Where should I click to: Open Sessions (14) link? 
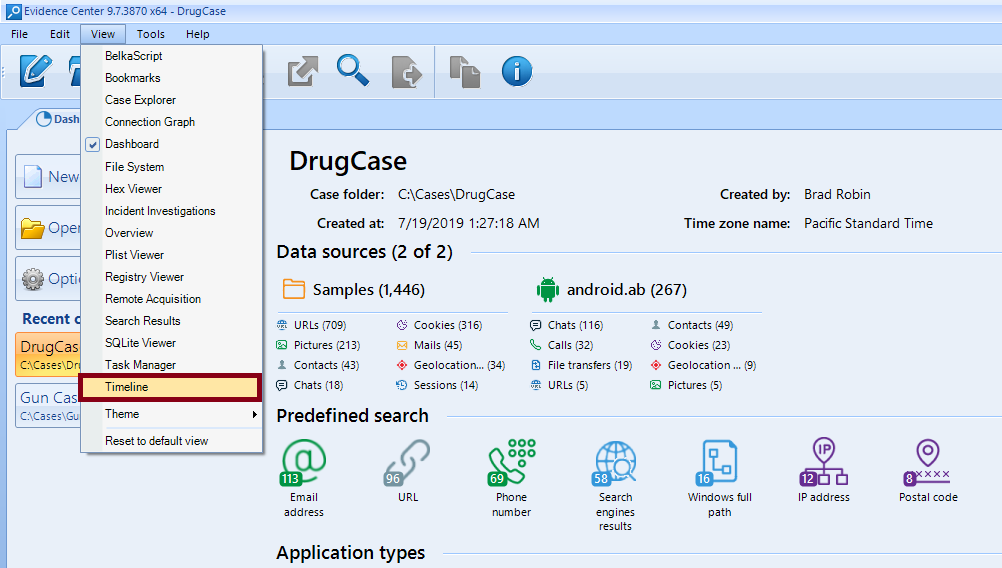(x=445, y=385)
